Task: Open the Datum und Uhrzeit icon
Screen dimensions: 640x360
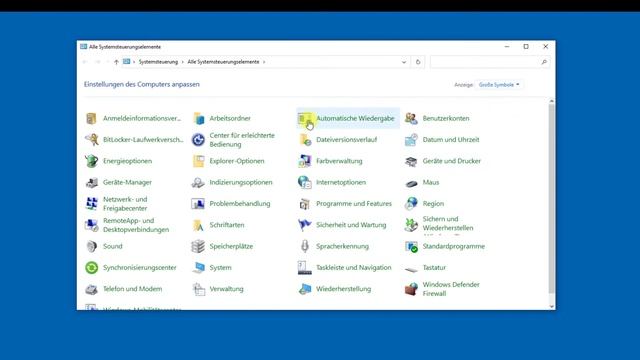Action: [411, 140]
